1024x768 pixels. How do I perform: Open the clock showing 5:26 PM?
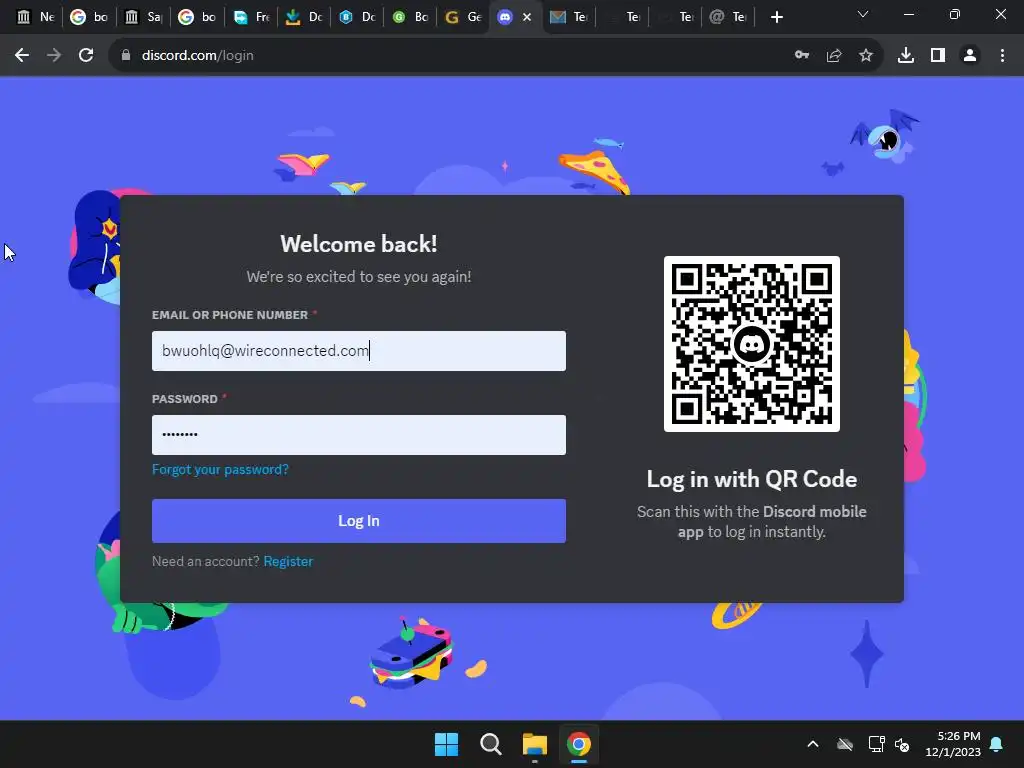coord(953,744)
